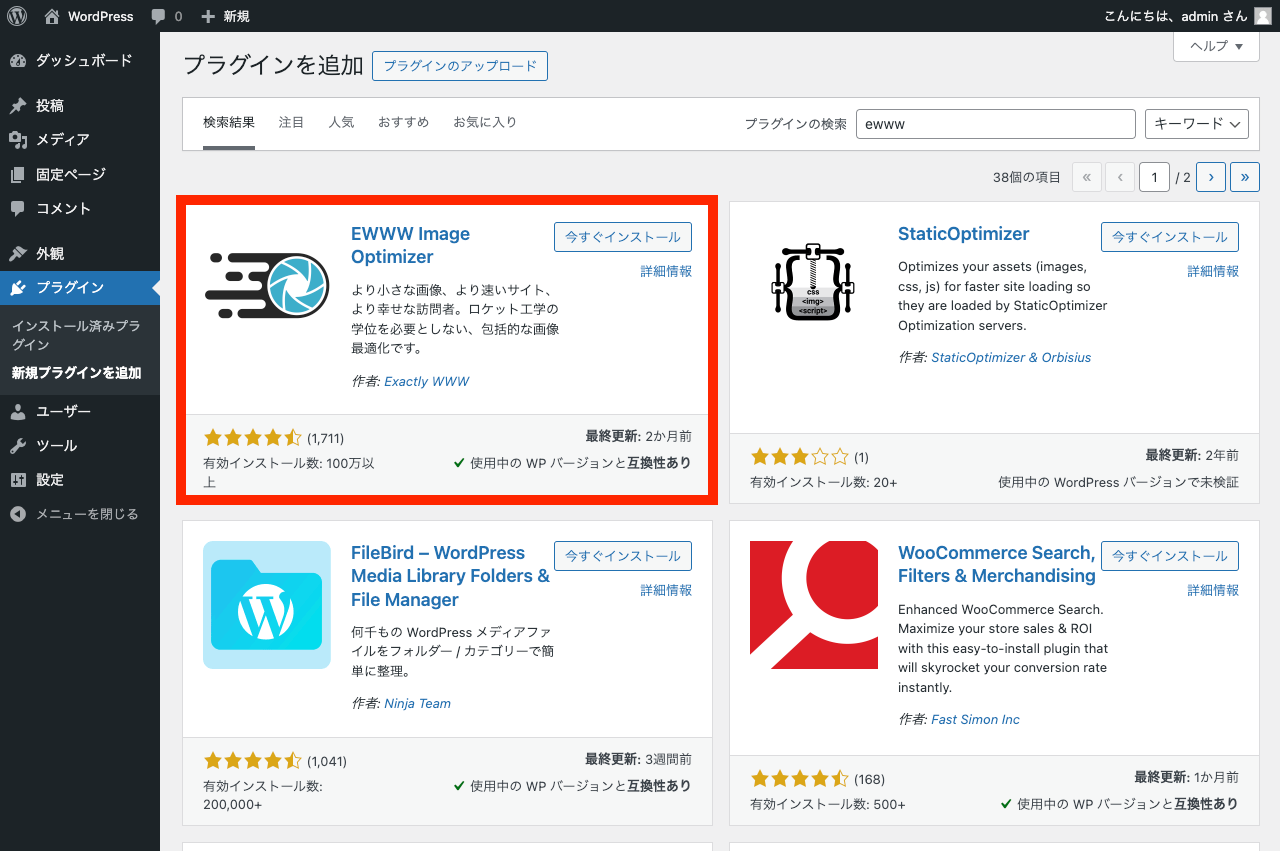Click the FileBird plugin icon
The image size is (1280, 851).
pos(267,605)
